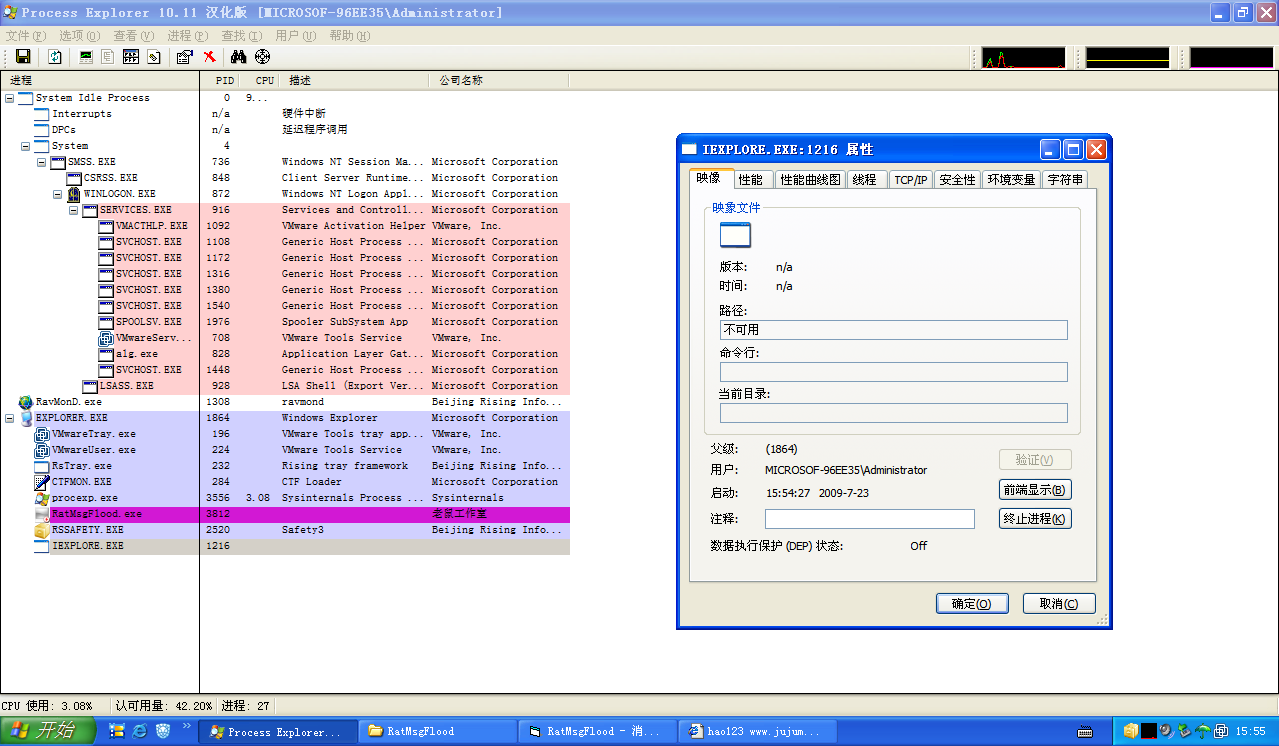The image size is (1279, 746).
Task: Sort by the 公司名称 column header
Action: tap(500, 80)
